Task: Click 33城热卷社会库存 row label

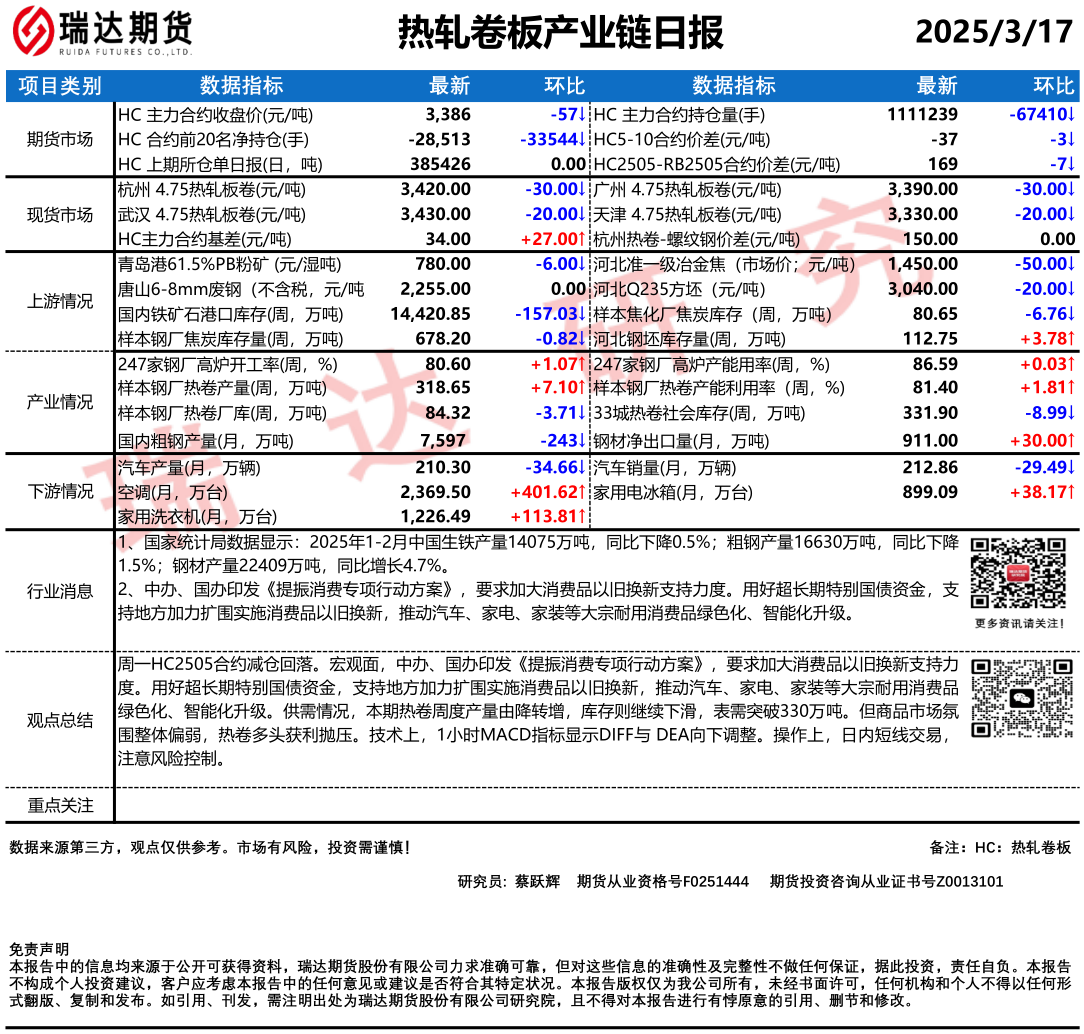Action: tap(699, 413)
